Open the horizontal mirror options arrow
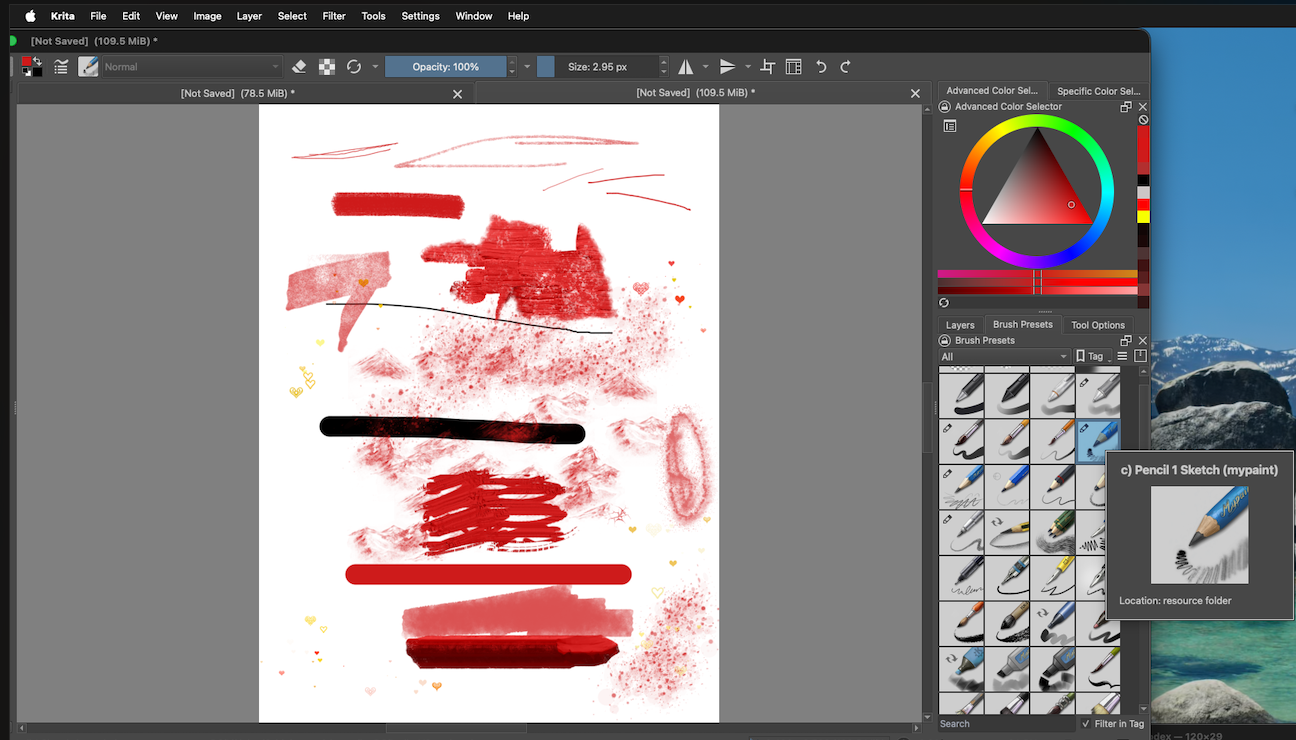The width and height of the screenshot is (1296, 740). (706, 67)
